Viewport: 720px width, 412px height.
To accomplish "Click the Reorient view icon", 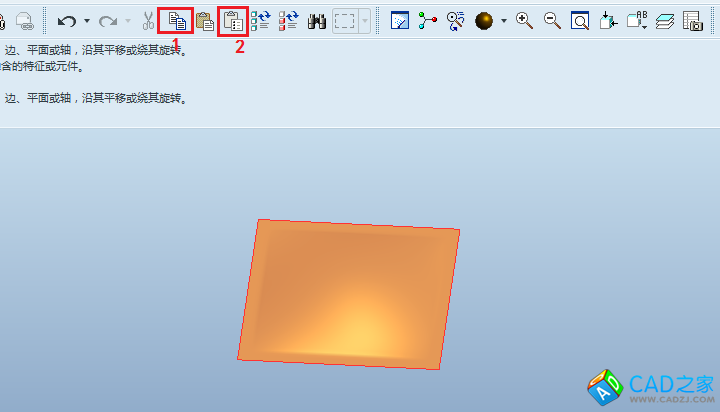I will [608, 20].
